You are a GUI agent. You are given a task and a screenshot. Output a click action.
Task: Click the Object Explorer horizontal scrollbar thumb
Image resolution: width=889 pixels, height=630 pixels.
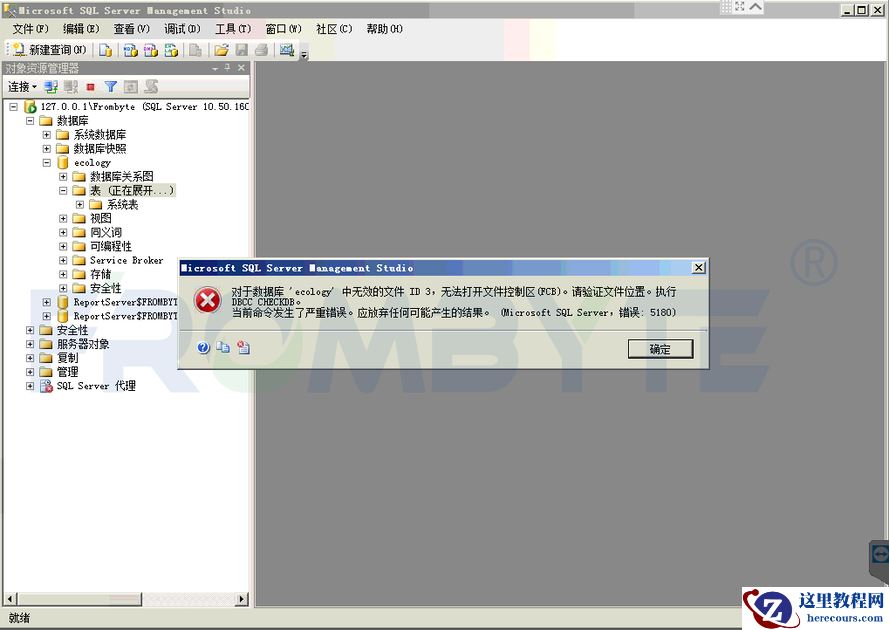pyautogui.click(x=79, y=599)
